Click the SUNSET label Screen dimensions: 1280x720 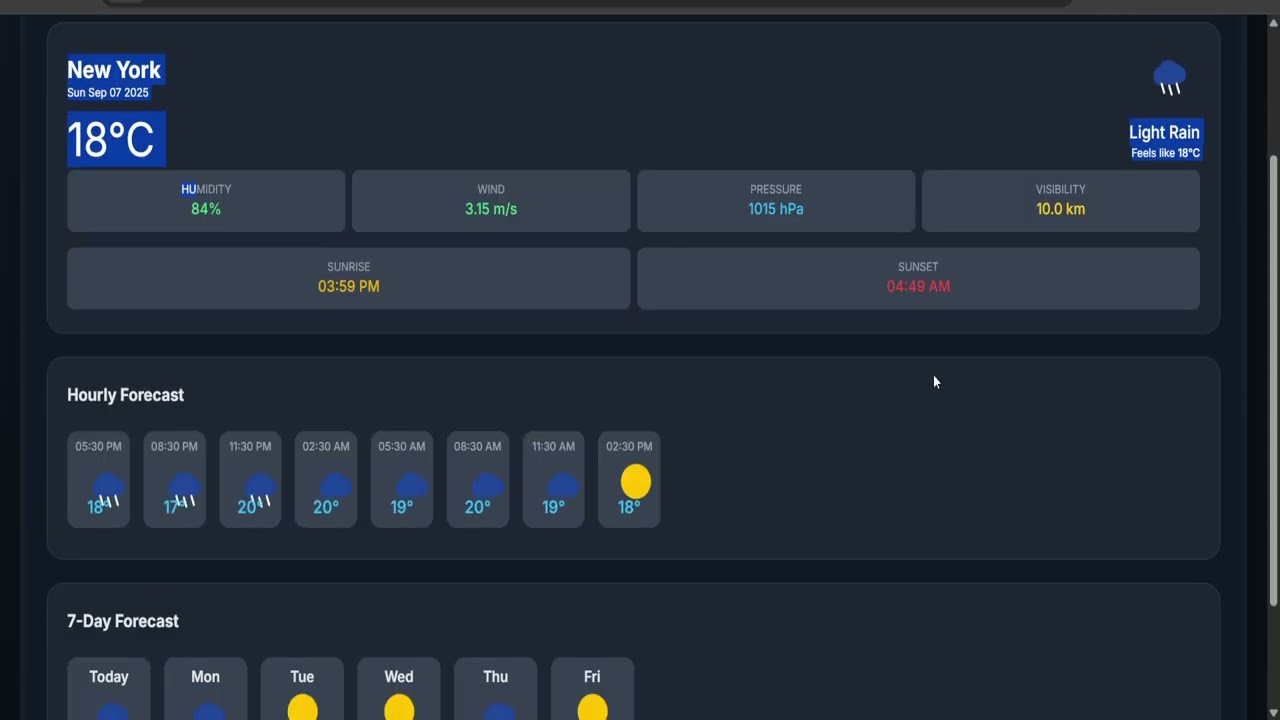point(918,267)
